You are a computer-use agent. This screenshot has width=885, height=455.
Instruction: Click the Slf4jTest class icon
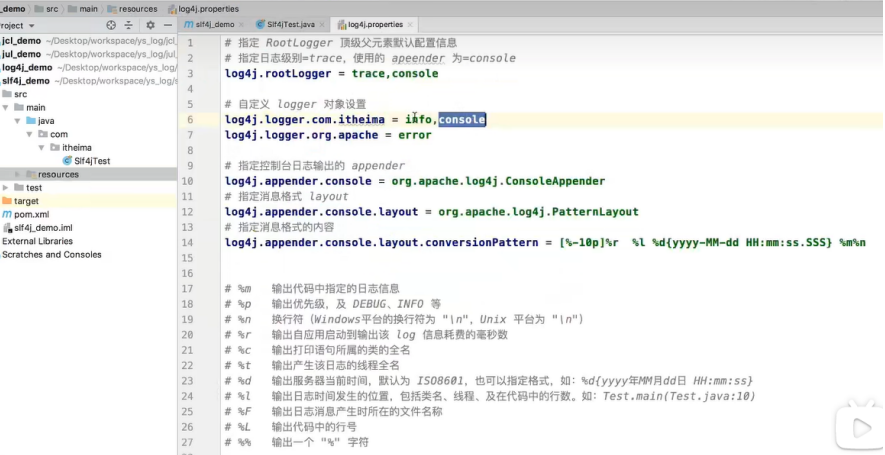[67, 161]
